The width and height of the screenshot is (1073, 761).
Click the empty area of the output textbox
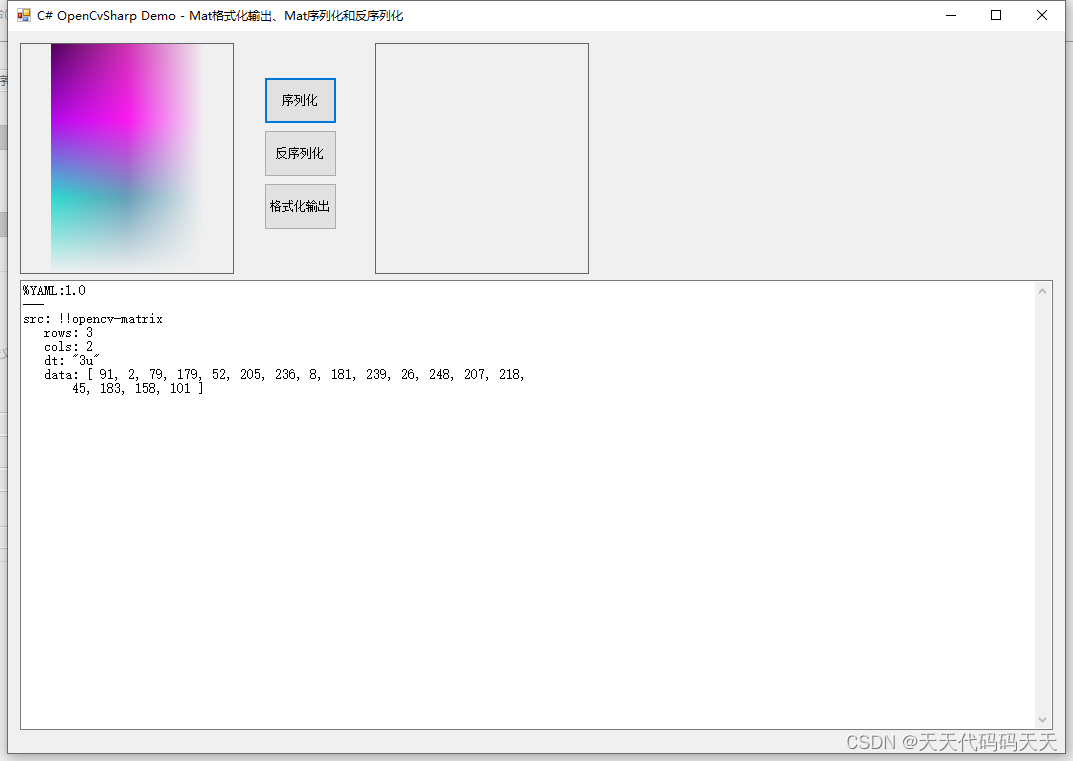coord(527,561)
